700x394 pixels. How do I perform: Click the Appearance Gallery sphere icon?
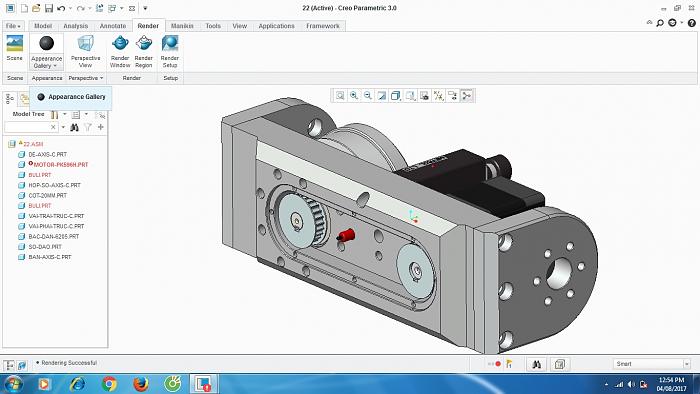pos(46,43)
